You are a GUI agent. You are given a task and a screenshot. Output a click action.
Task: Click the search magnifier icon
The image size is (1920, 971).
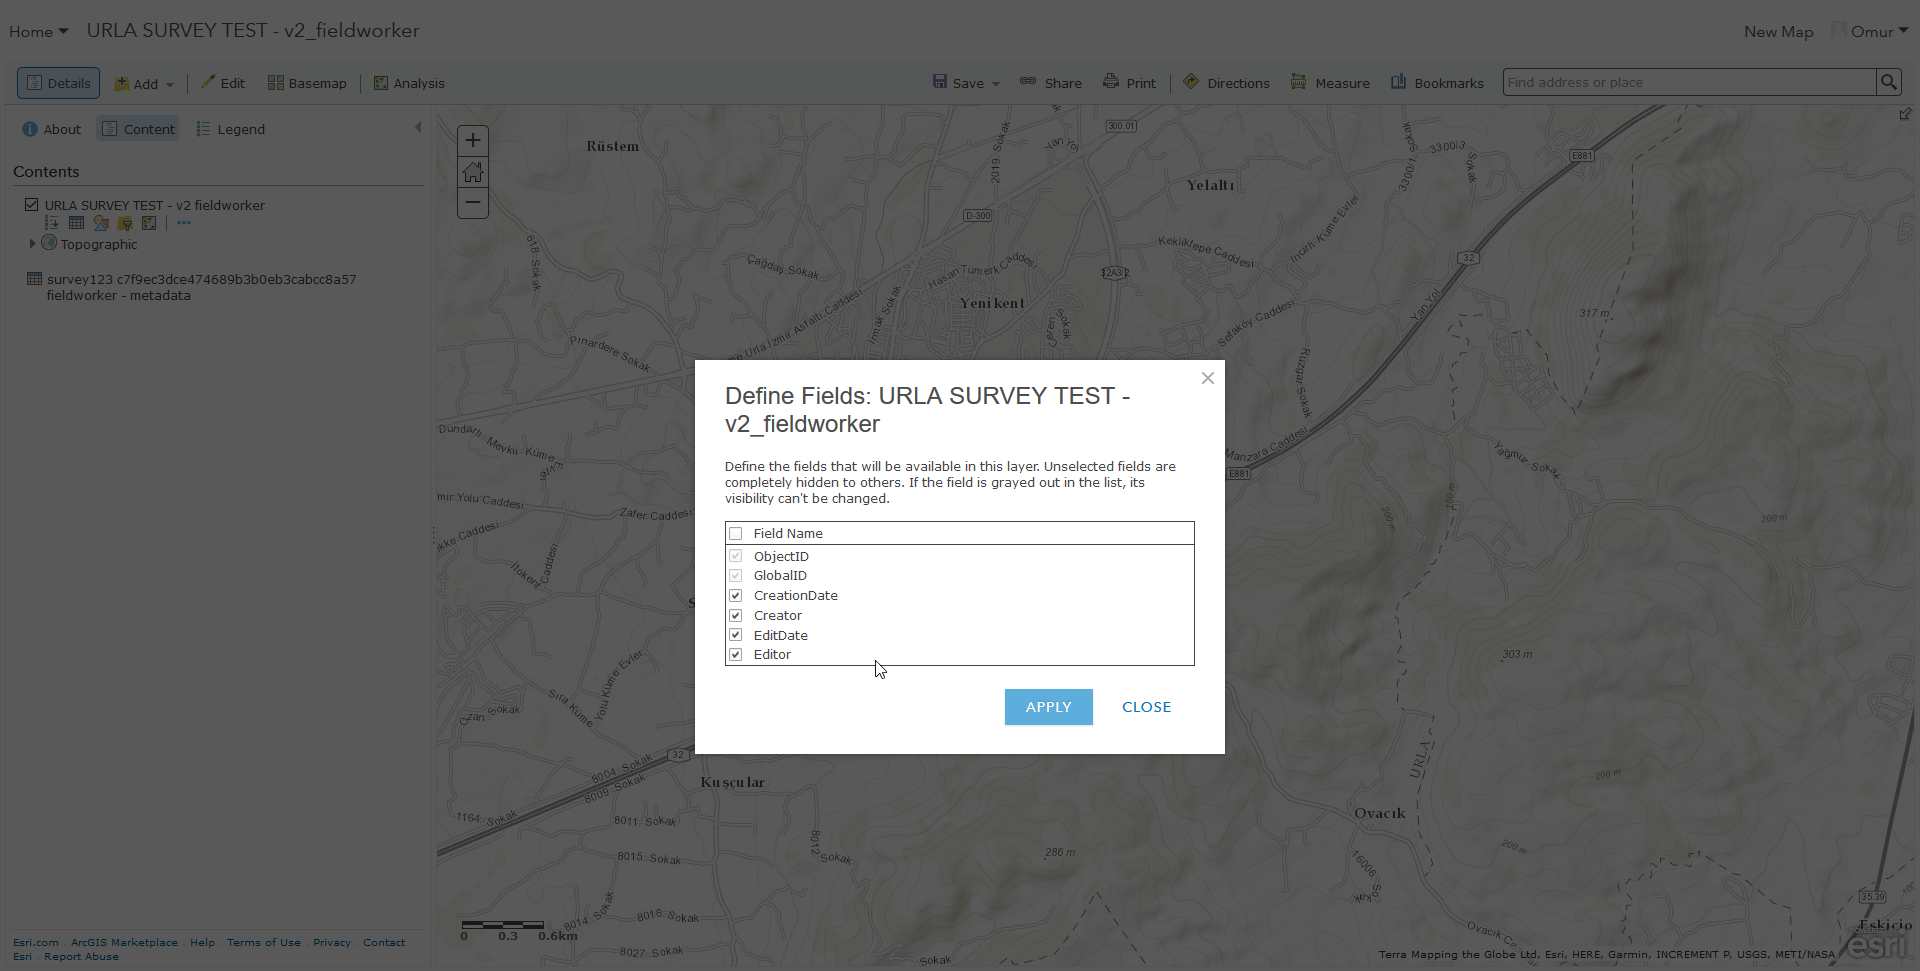pos(1888,82)
